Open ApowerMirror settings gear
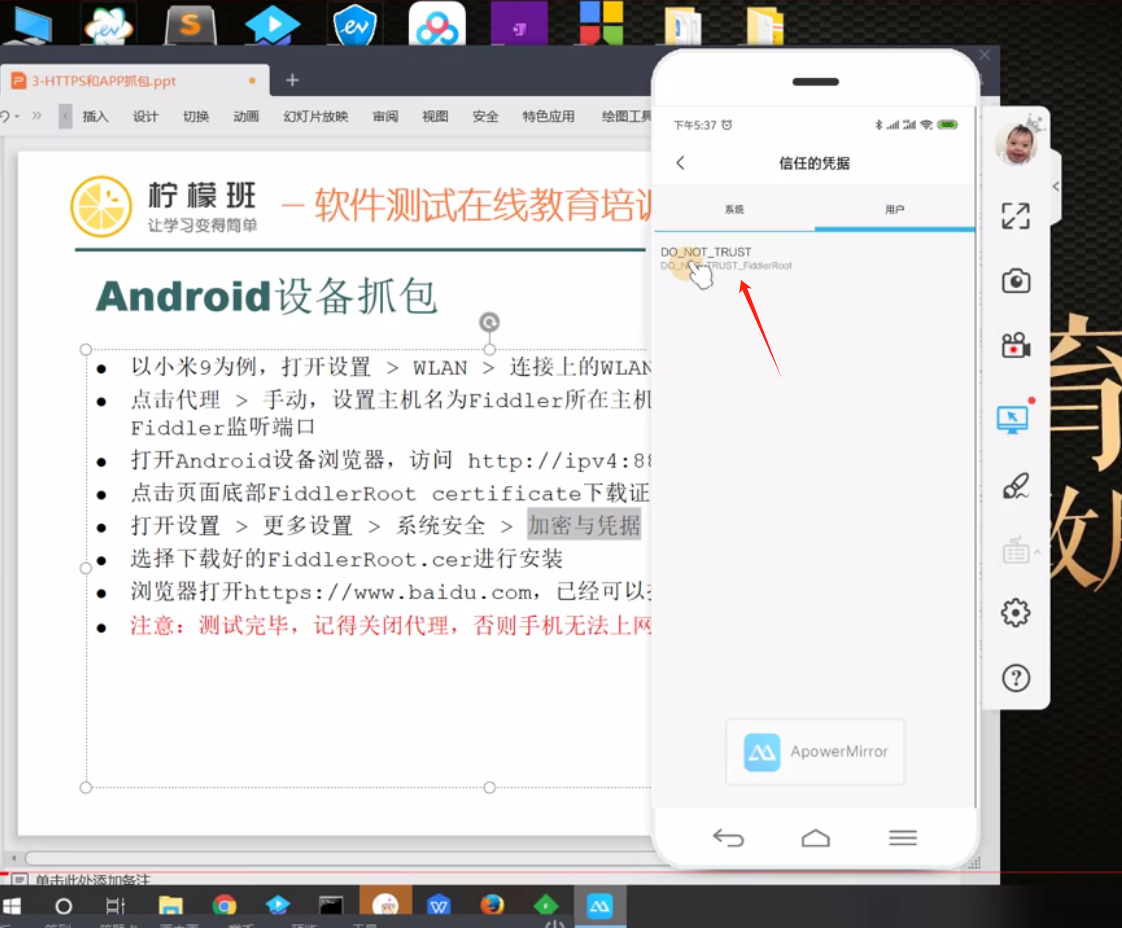This screenshot has width=1122, height=928. tap(1015, 613)
